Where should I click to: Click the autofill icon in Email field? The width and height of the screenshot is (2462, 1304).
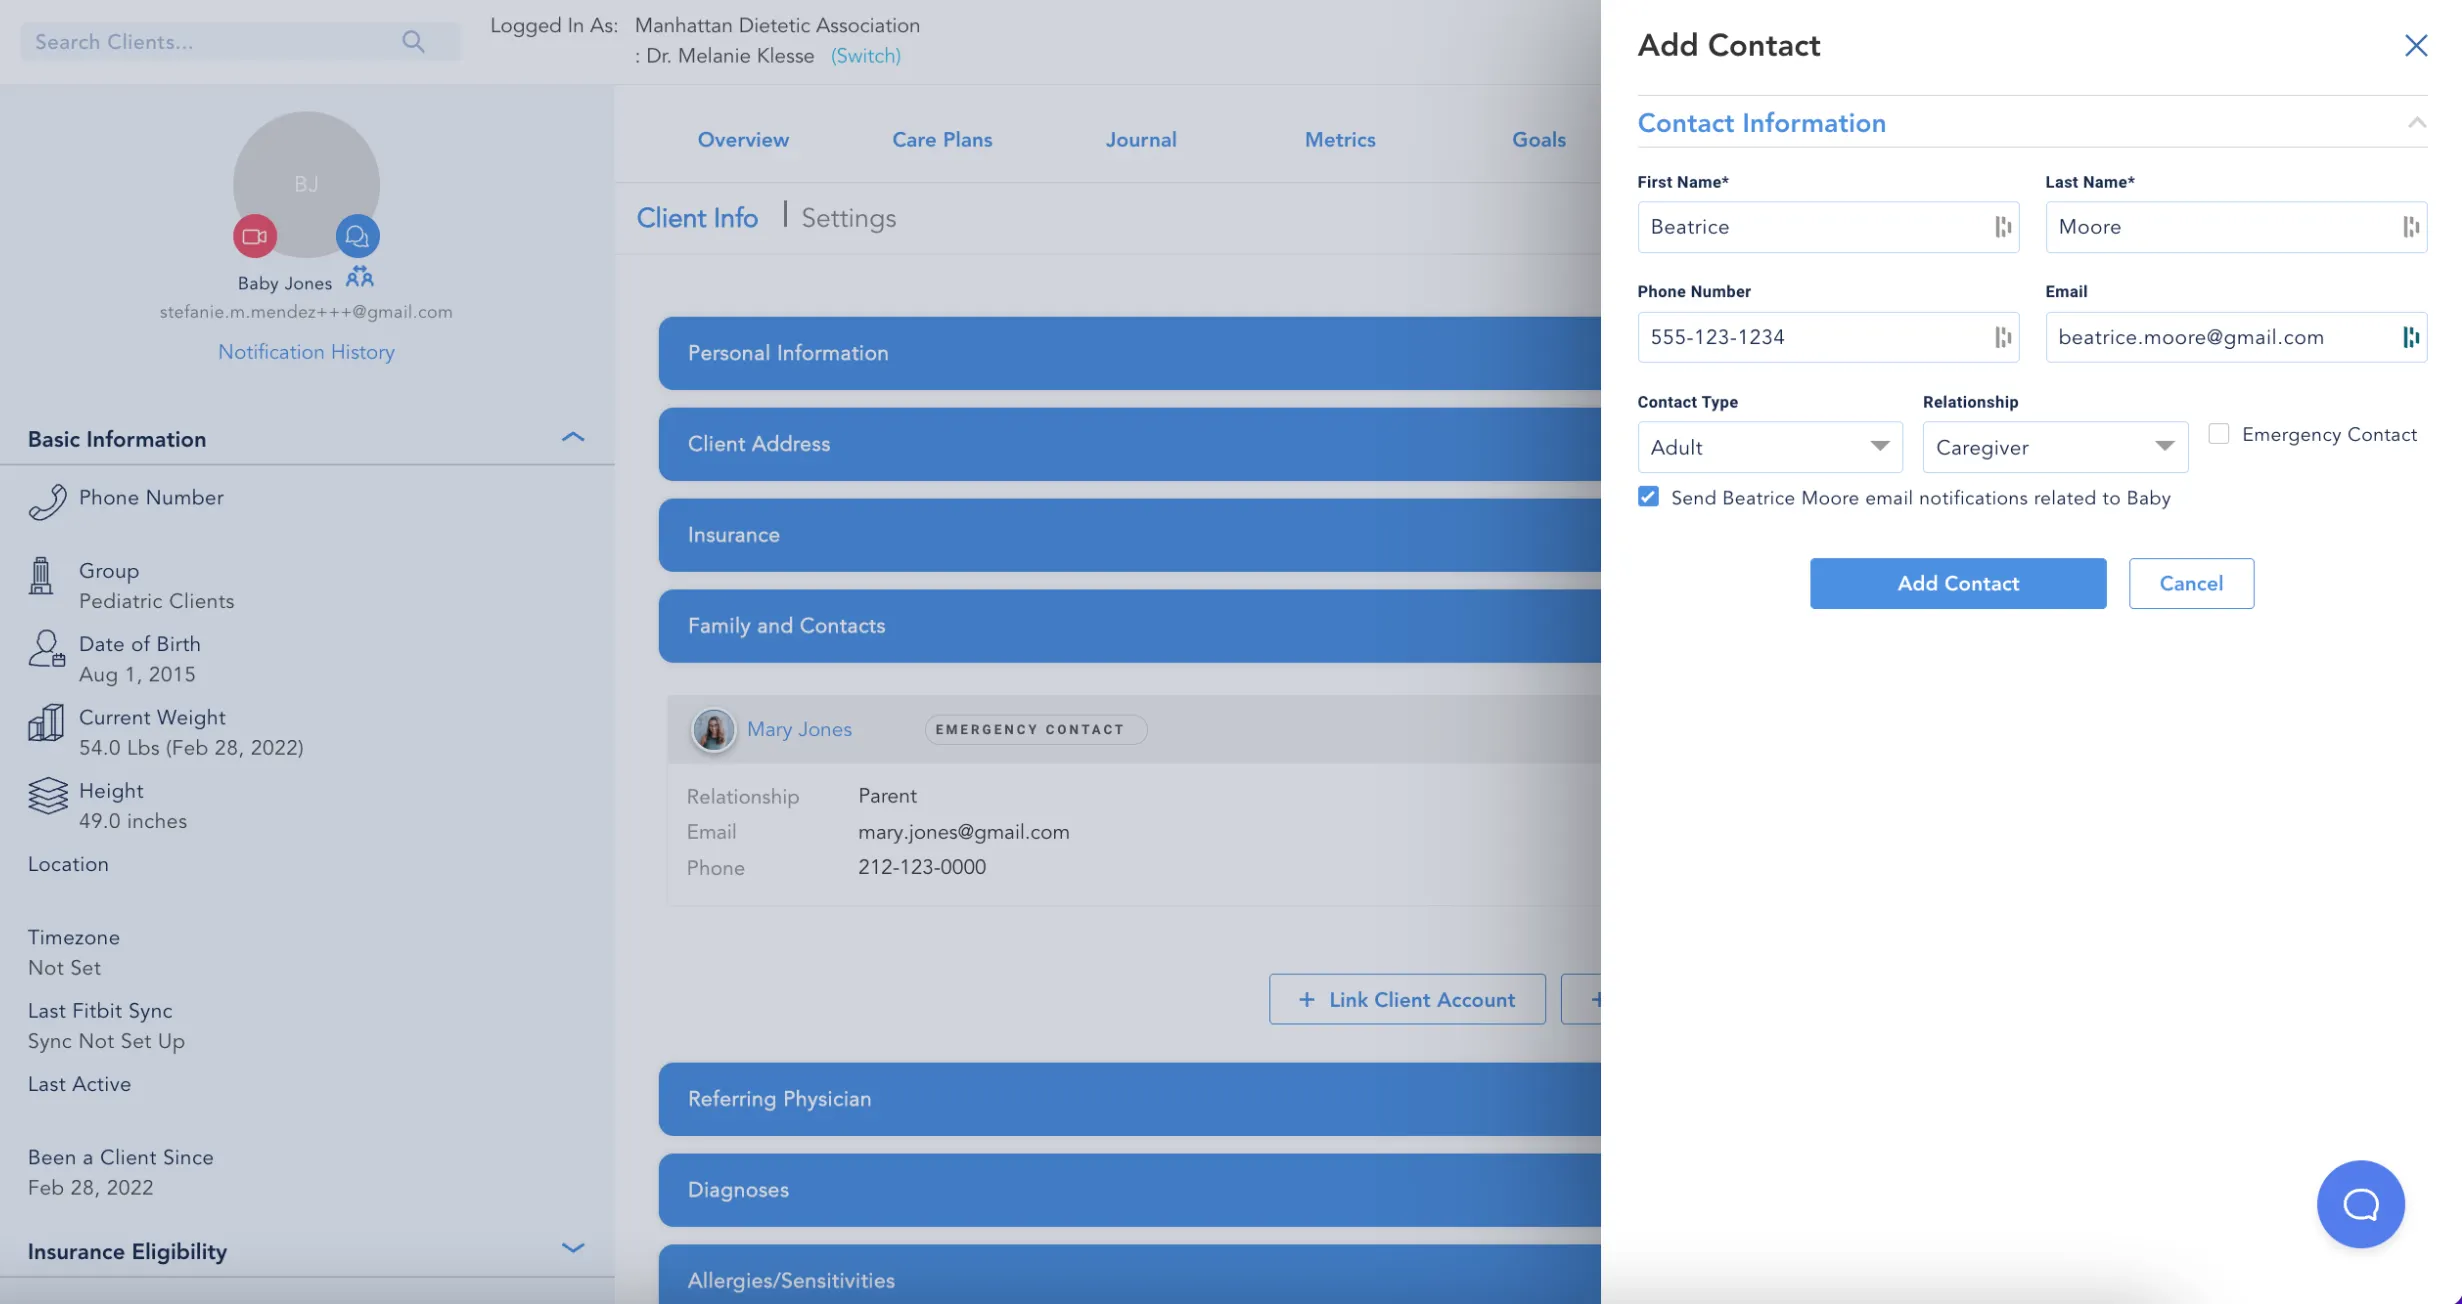(2410, 337)
